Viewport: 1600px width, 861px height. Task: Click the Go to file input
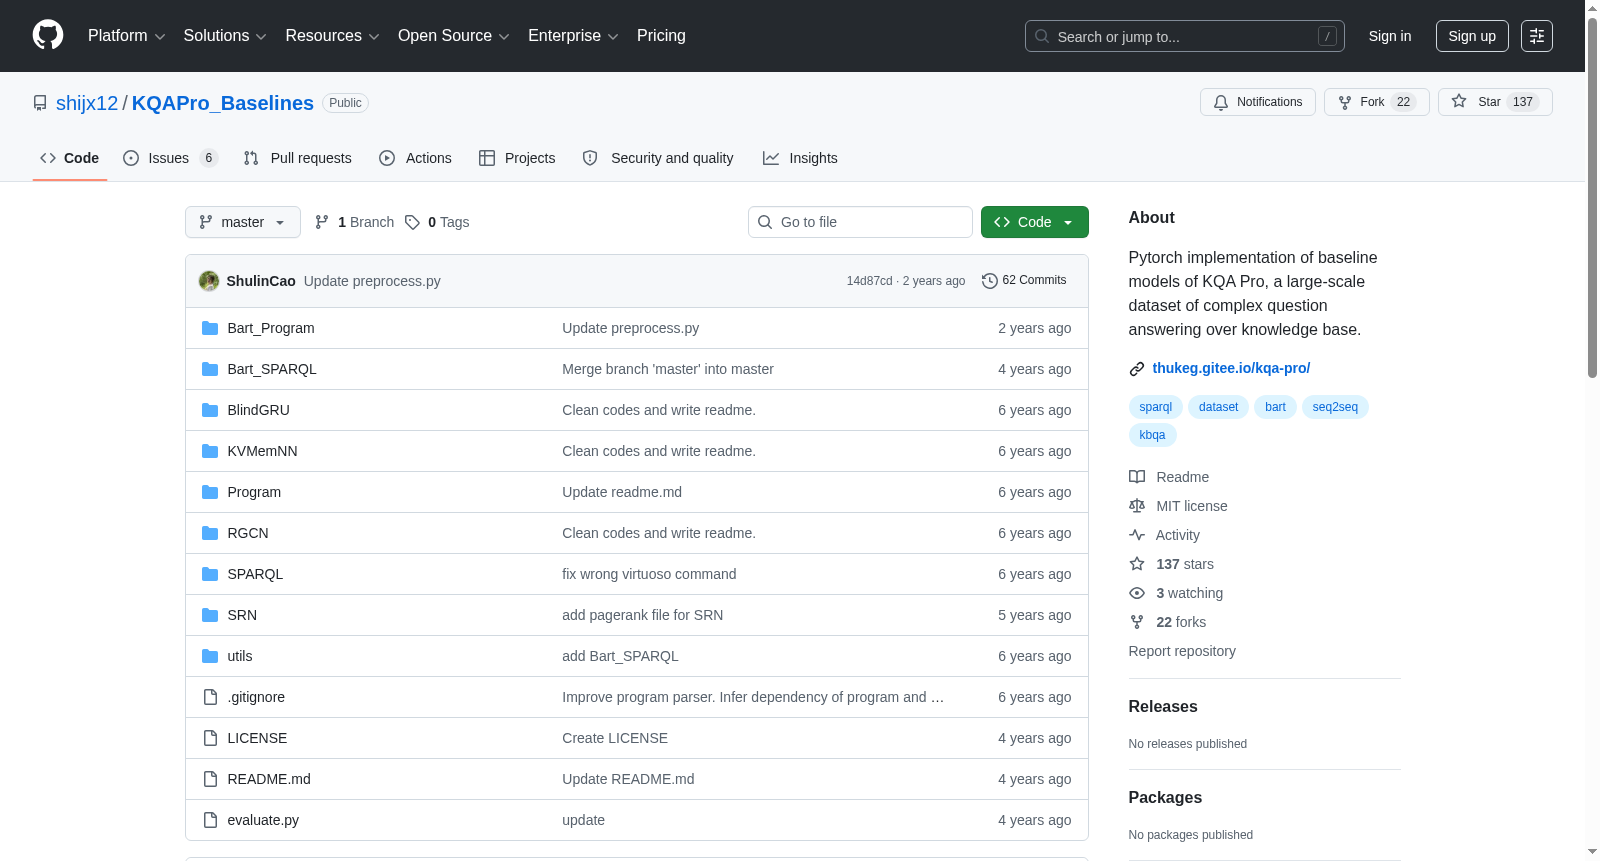pos(860,222)
